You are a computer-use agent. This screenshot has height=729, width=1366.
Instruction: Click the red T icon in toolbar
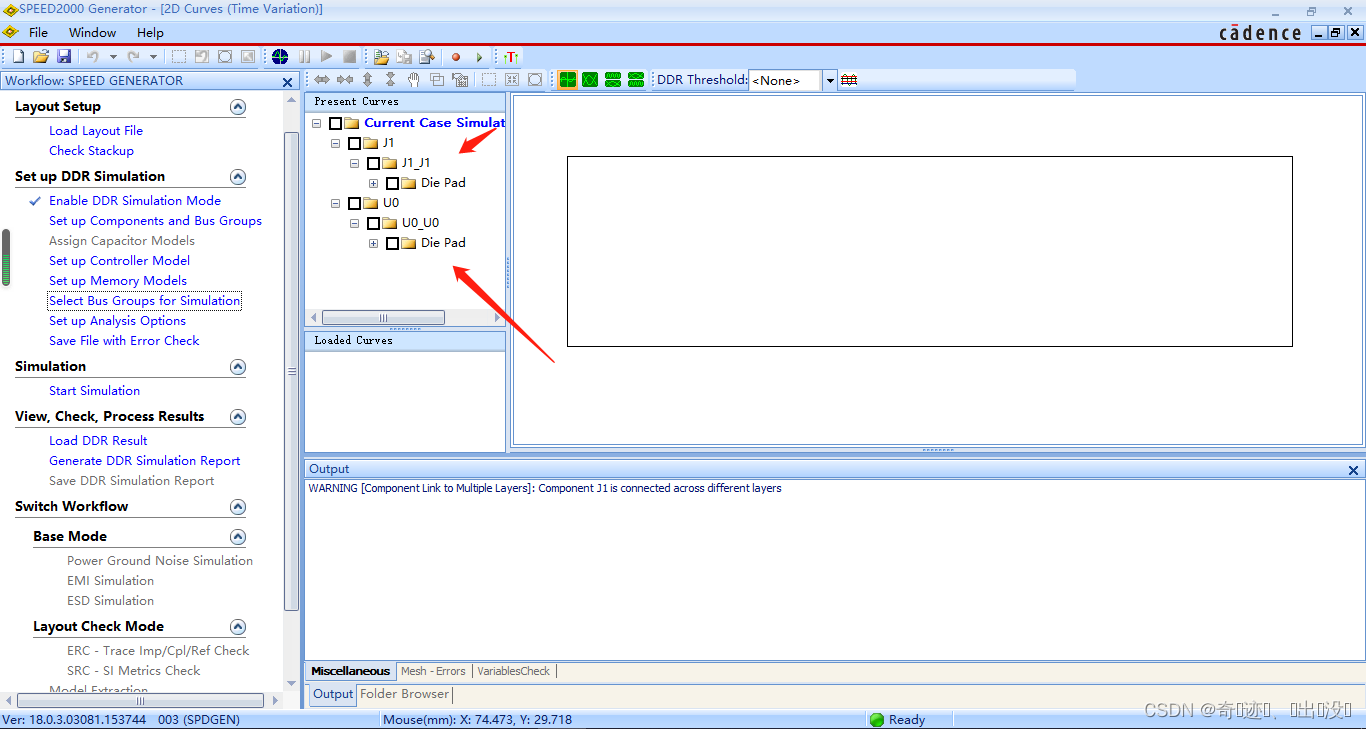pos(511,57)
